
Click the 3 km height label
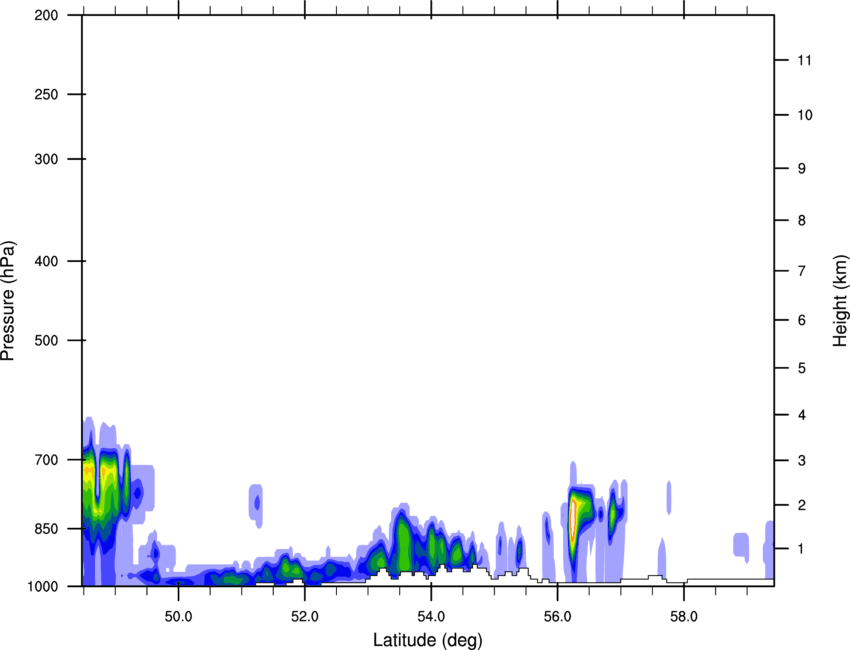[x=802, y=461]
